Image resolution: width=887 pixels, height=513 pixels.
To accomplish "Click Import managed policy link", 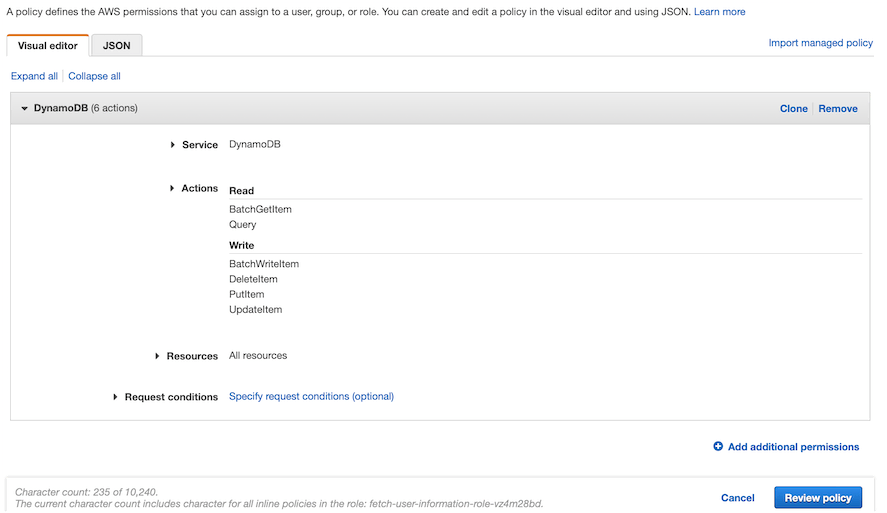I will (820, 43).
